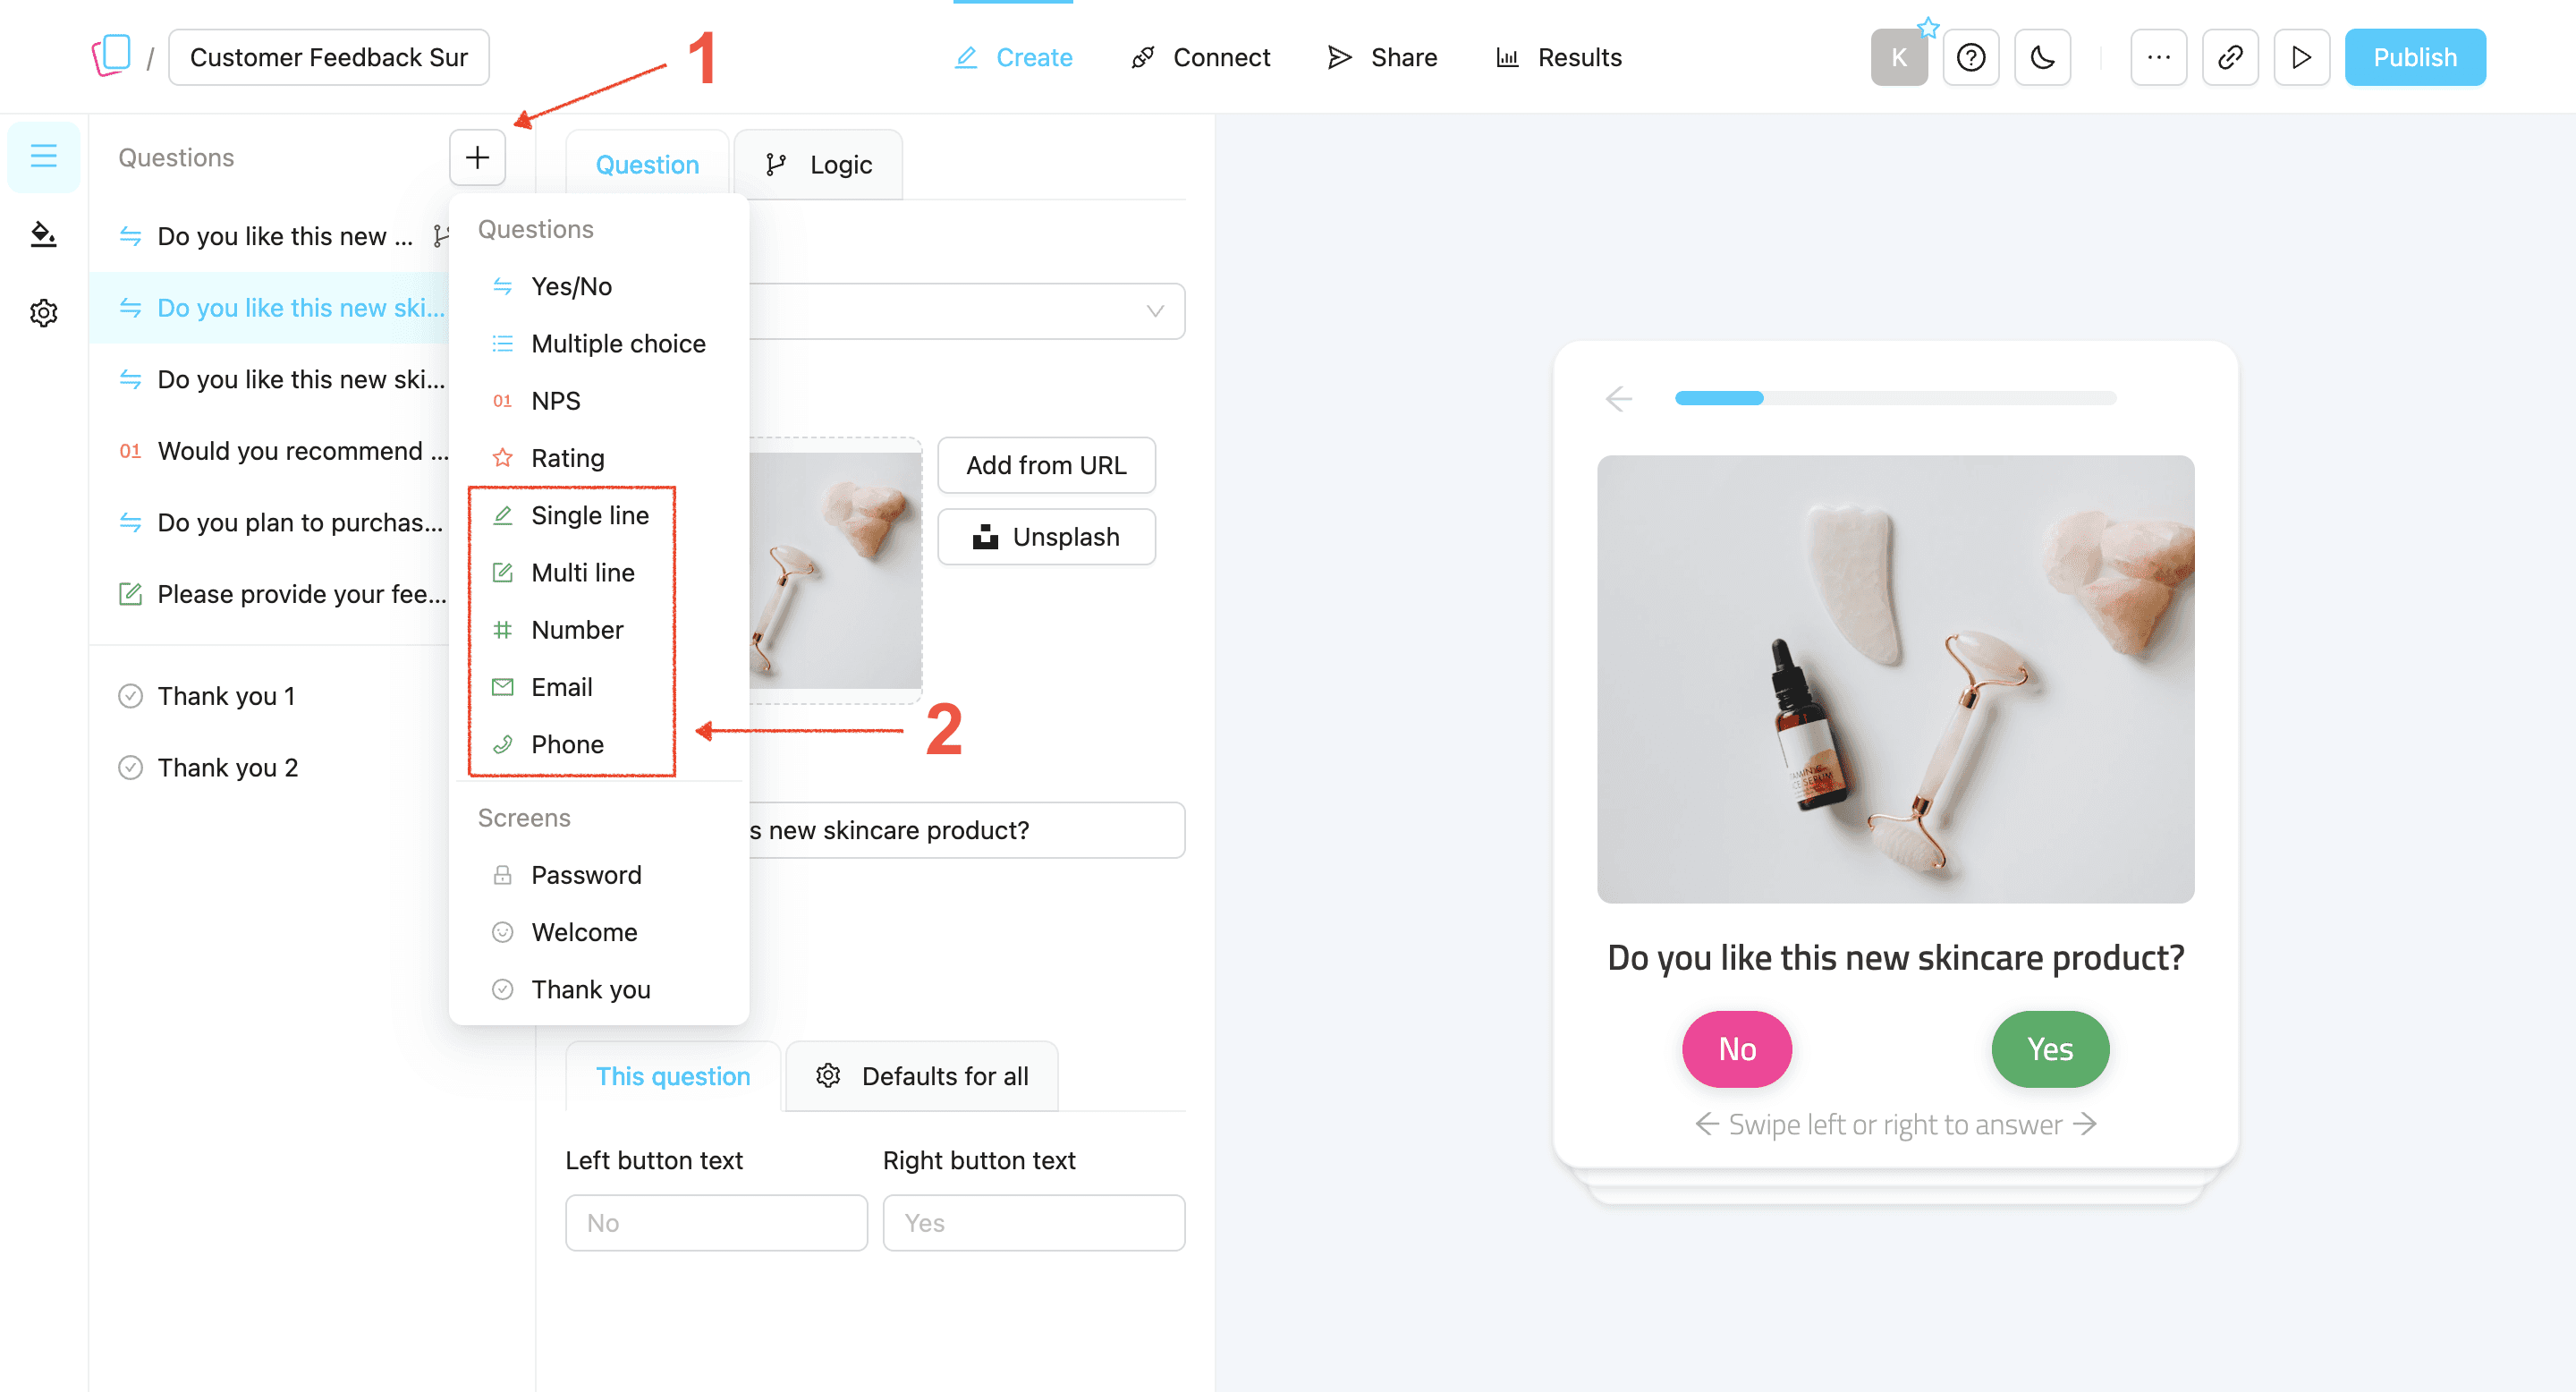Open the Defaults for all tab
This screenshot has height=1392, width=2576.
pyautogui.click(x=921, y=1076)
